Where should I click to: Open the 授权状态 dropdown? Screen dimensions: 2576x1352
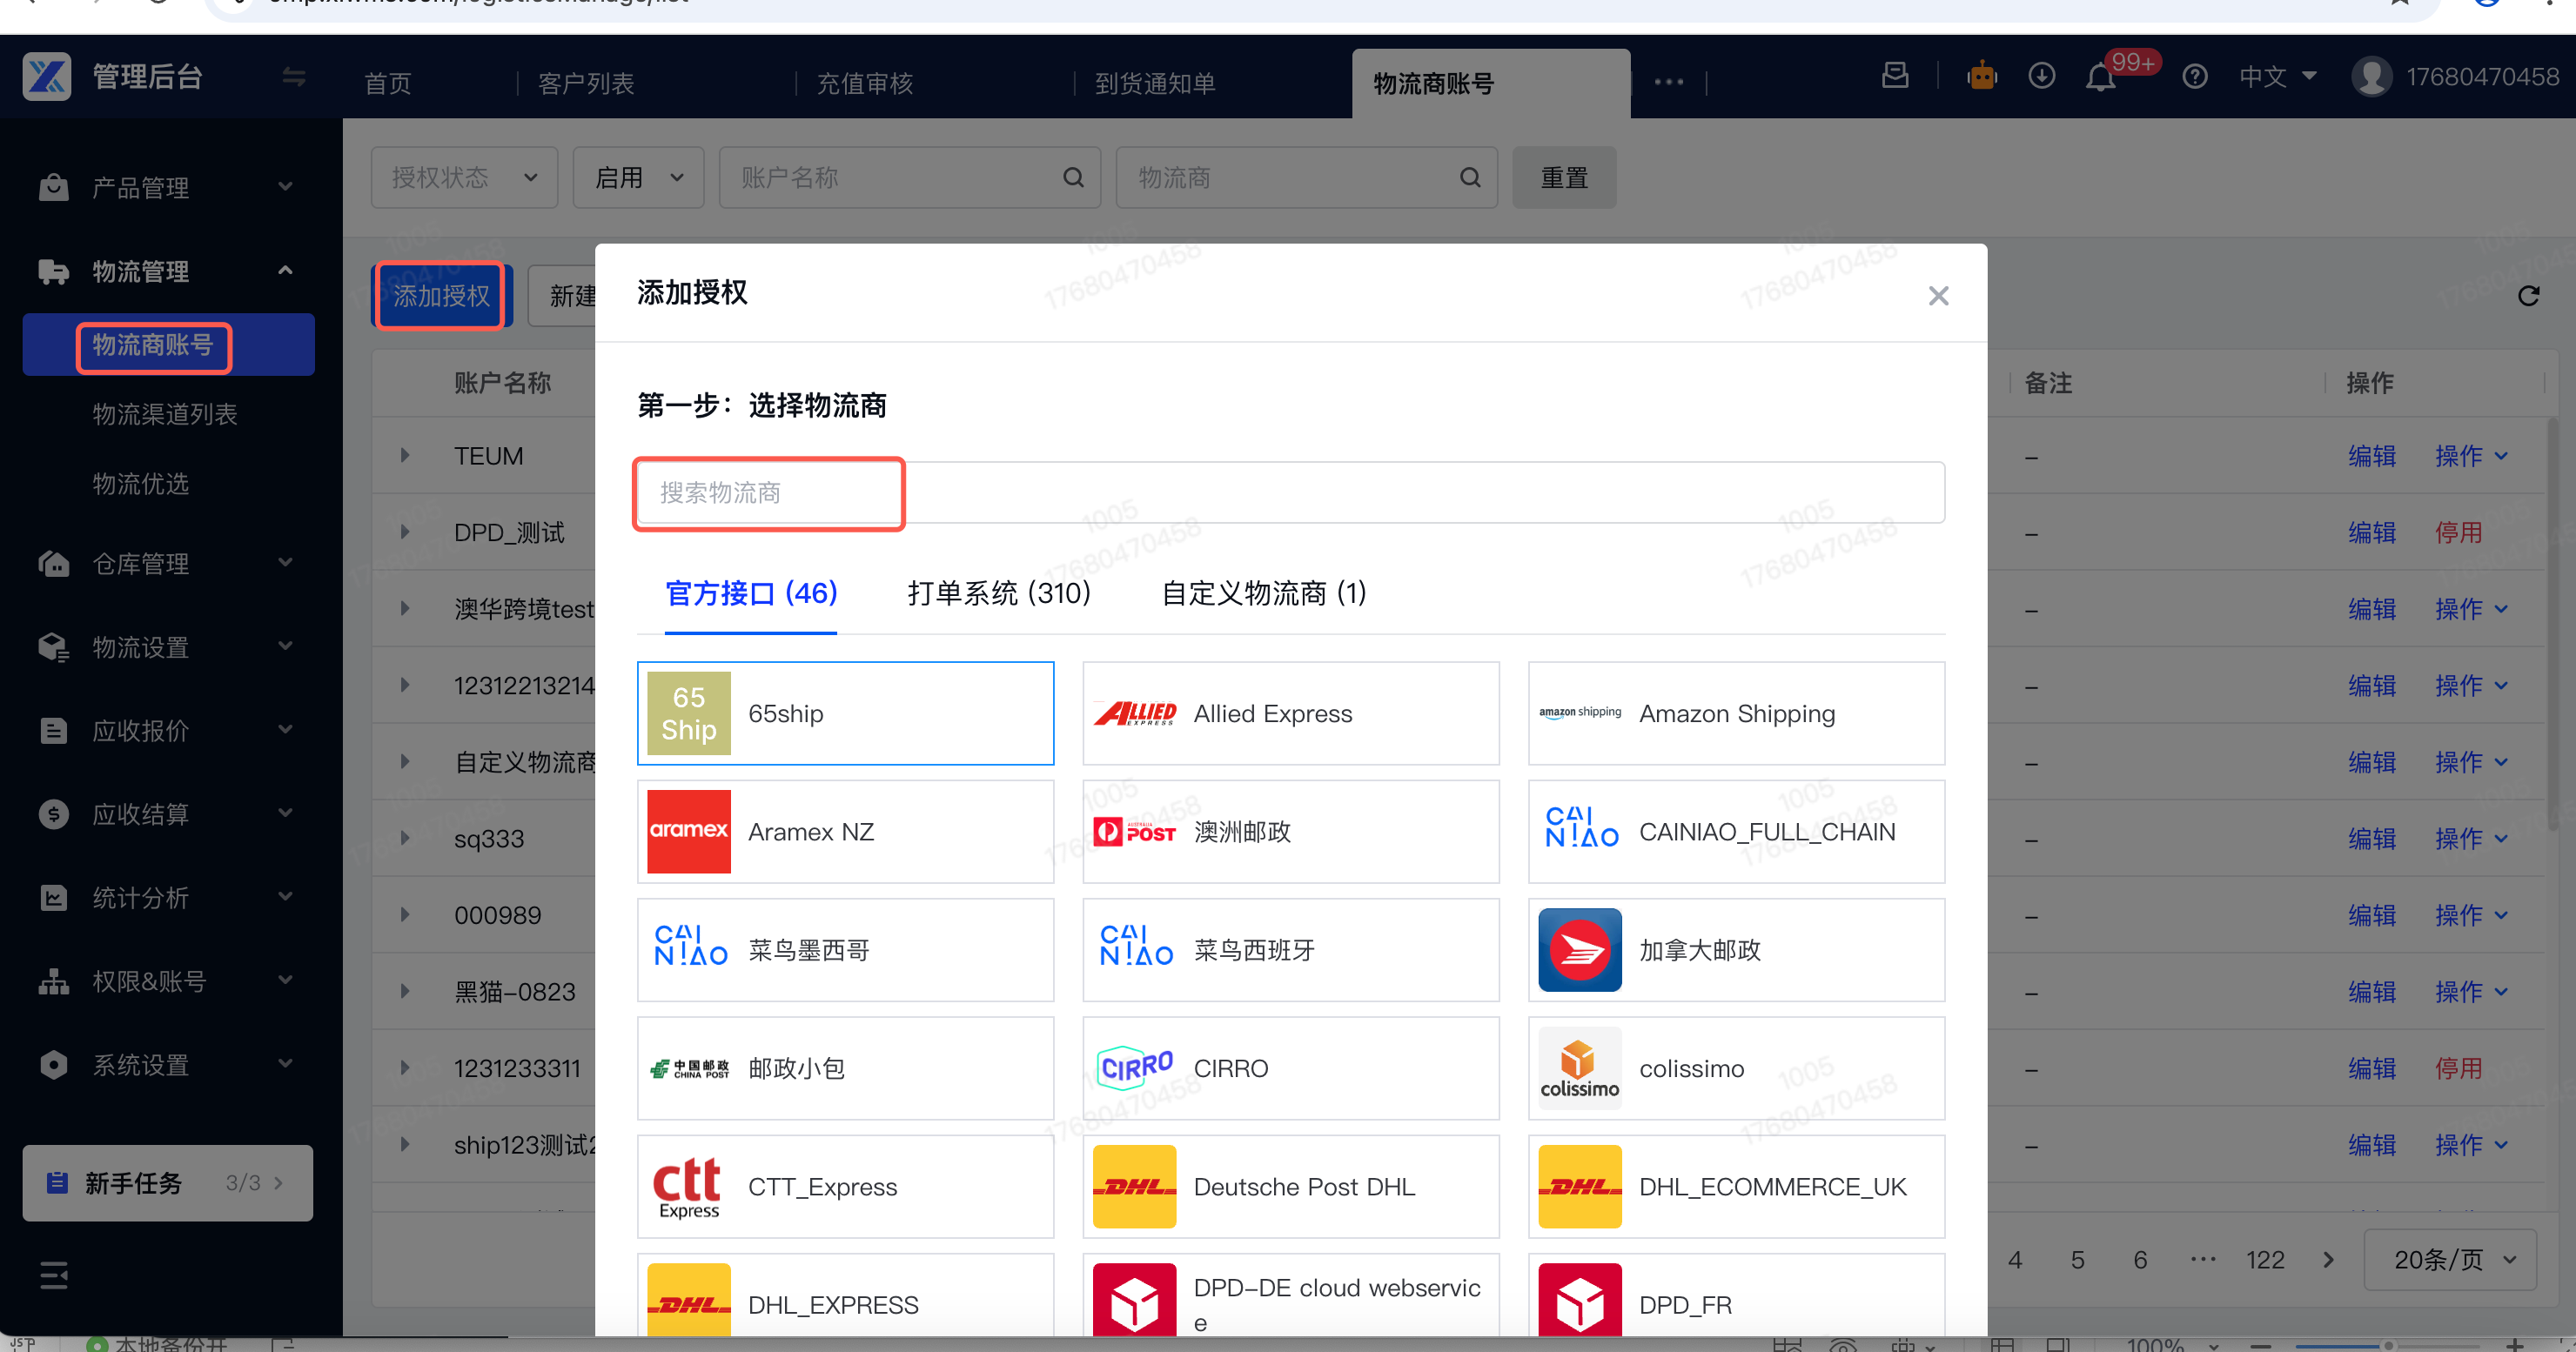tap(464, 178)
